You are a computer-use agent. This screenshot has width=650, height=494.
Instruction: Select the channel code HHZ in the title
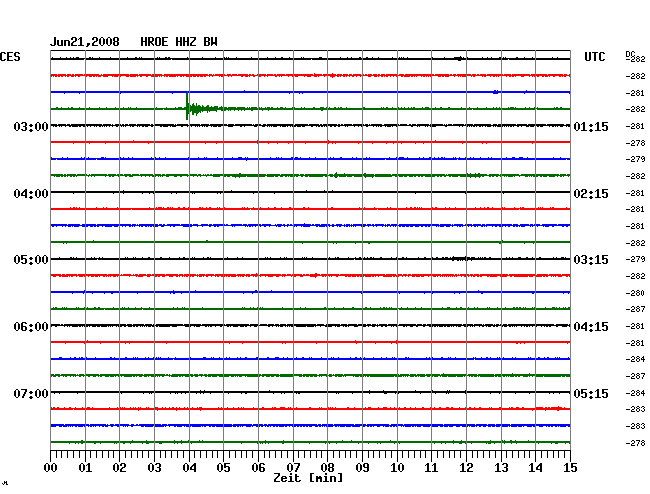(x=186, y=42)
